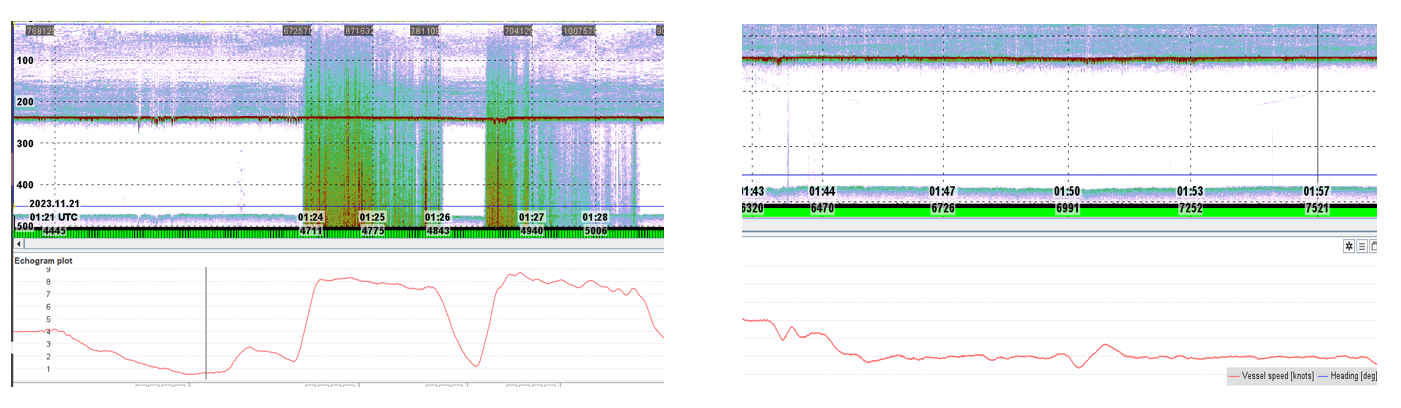1401x408 pixels.
Task: Click the ping number 7521
Action: click(1318, 208)
